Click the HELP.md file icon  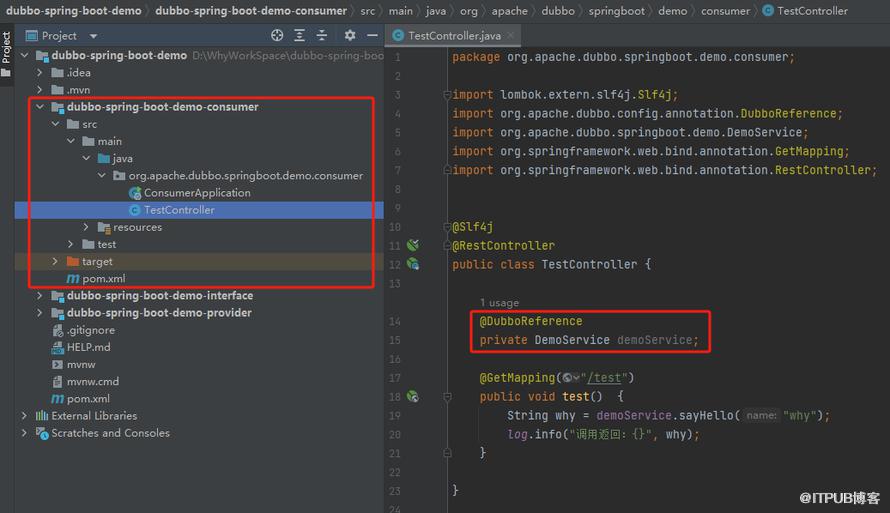(x=57, y=347)
